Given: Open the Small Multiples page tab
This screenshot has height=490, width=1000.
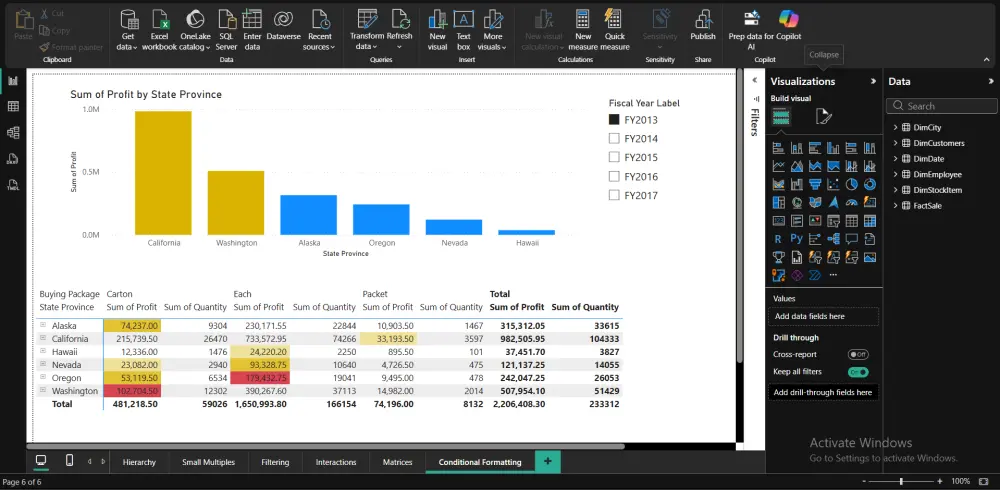Looking at the screenshot, I should pos(209,462).
